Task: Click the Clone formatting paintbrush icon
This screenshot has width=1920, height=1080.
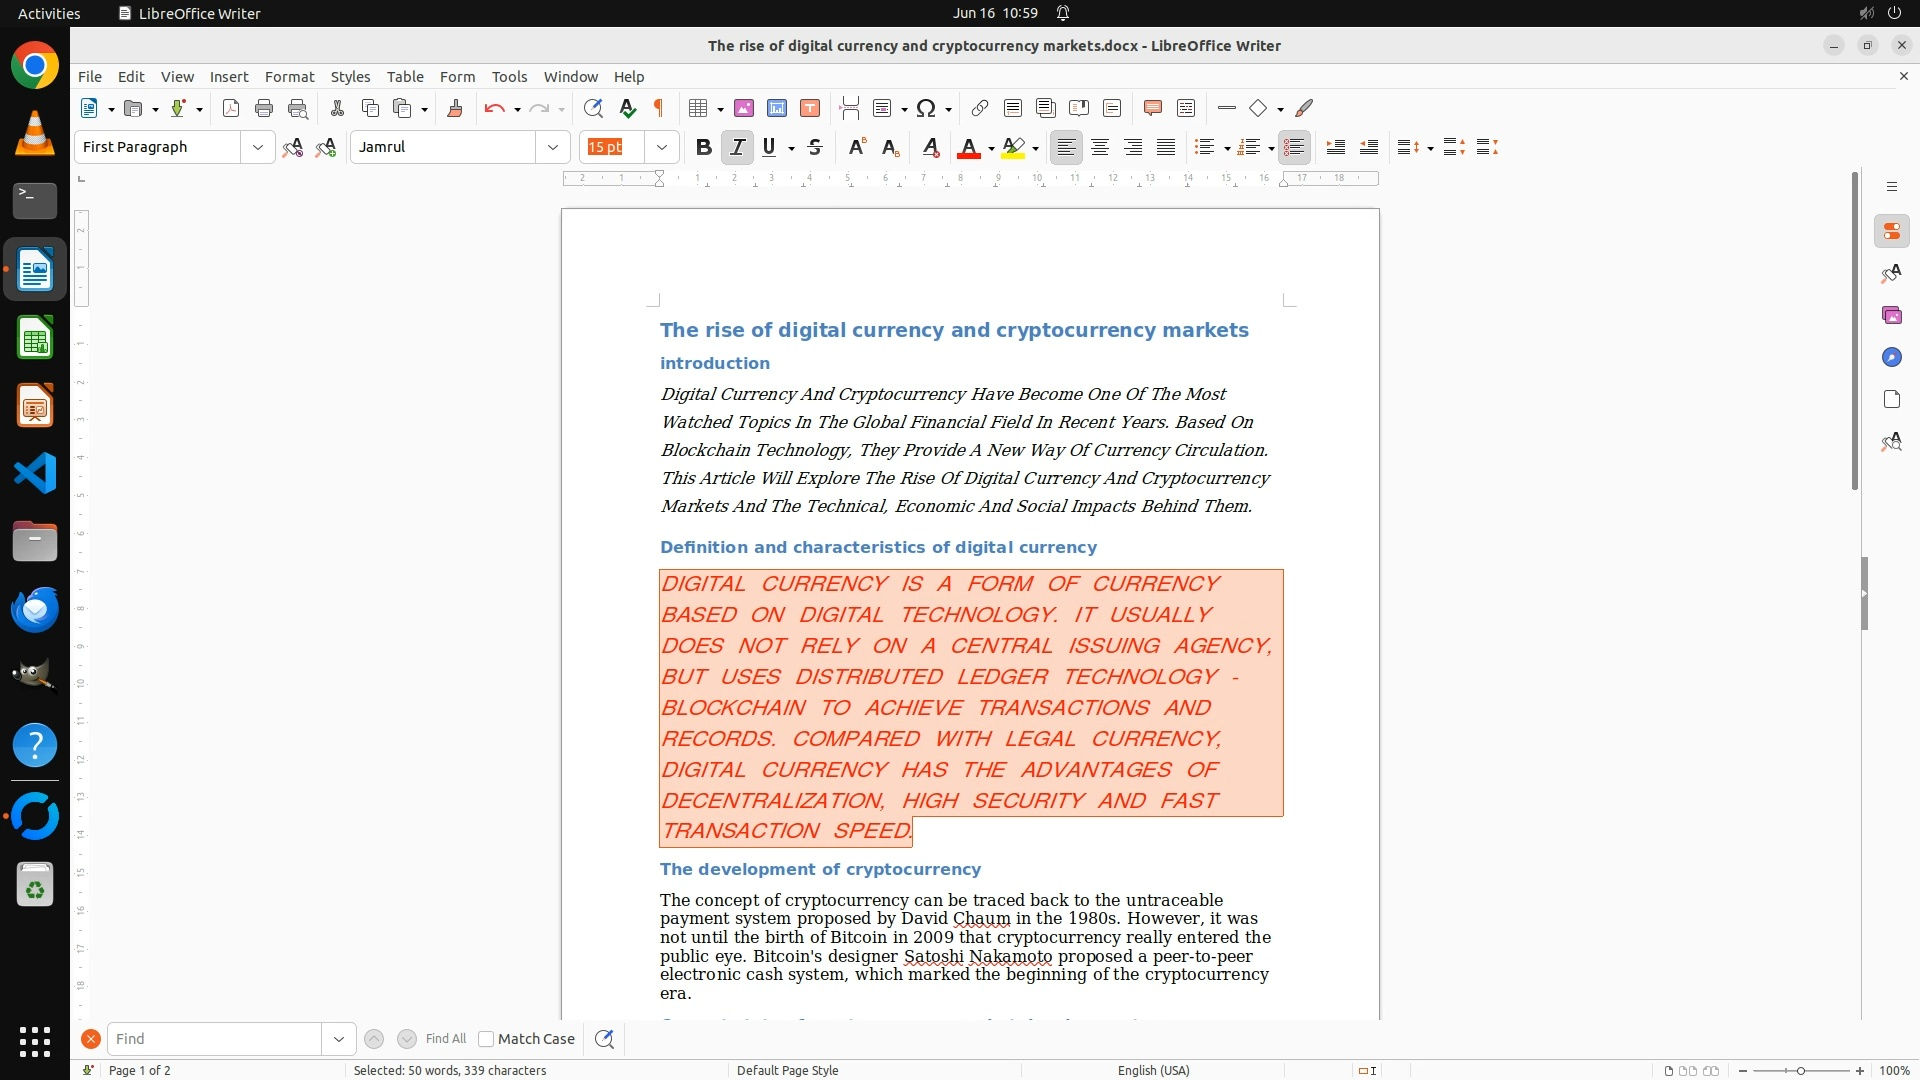Action: point(455,108)
